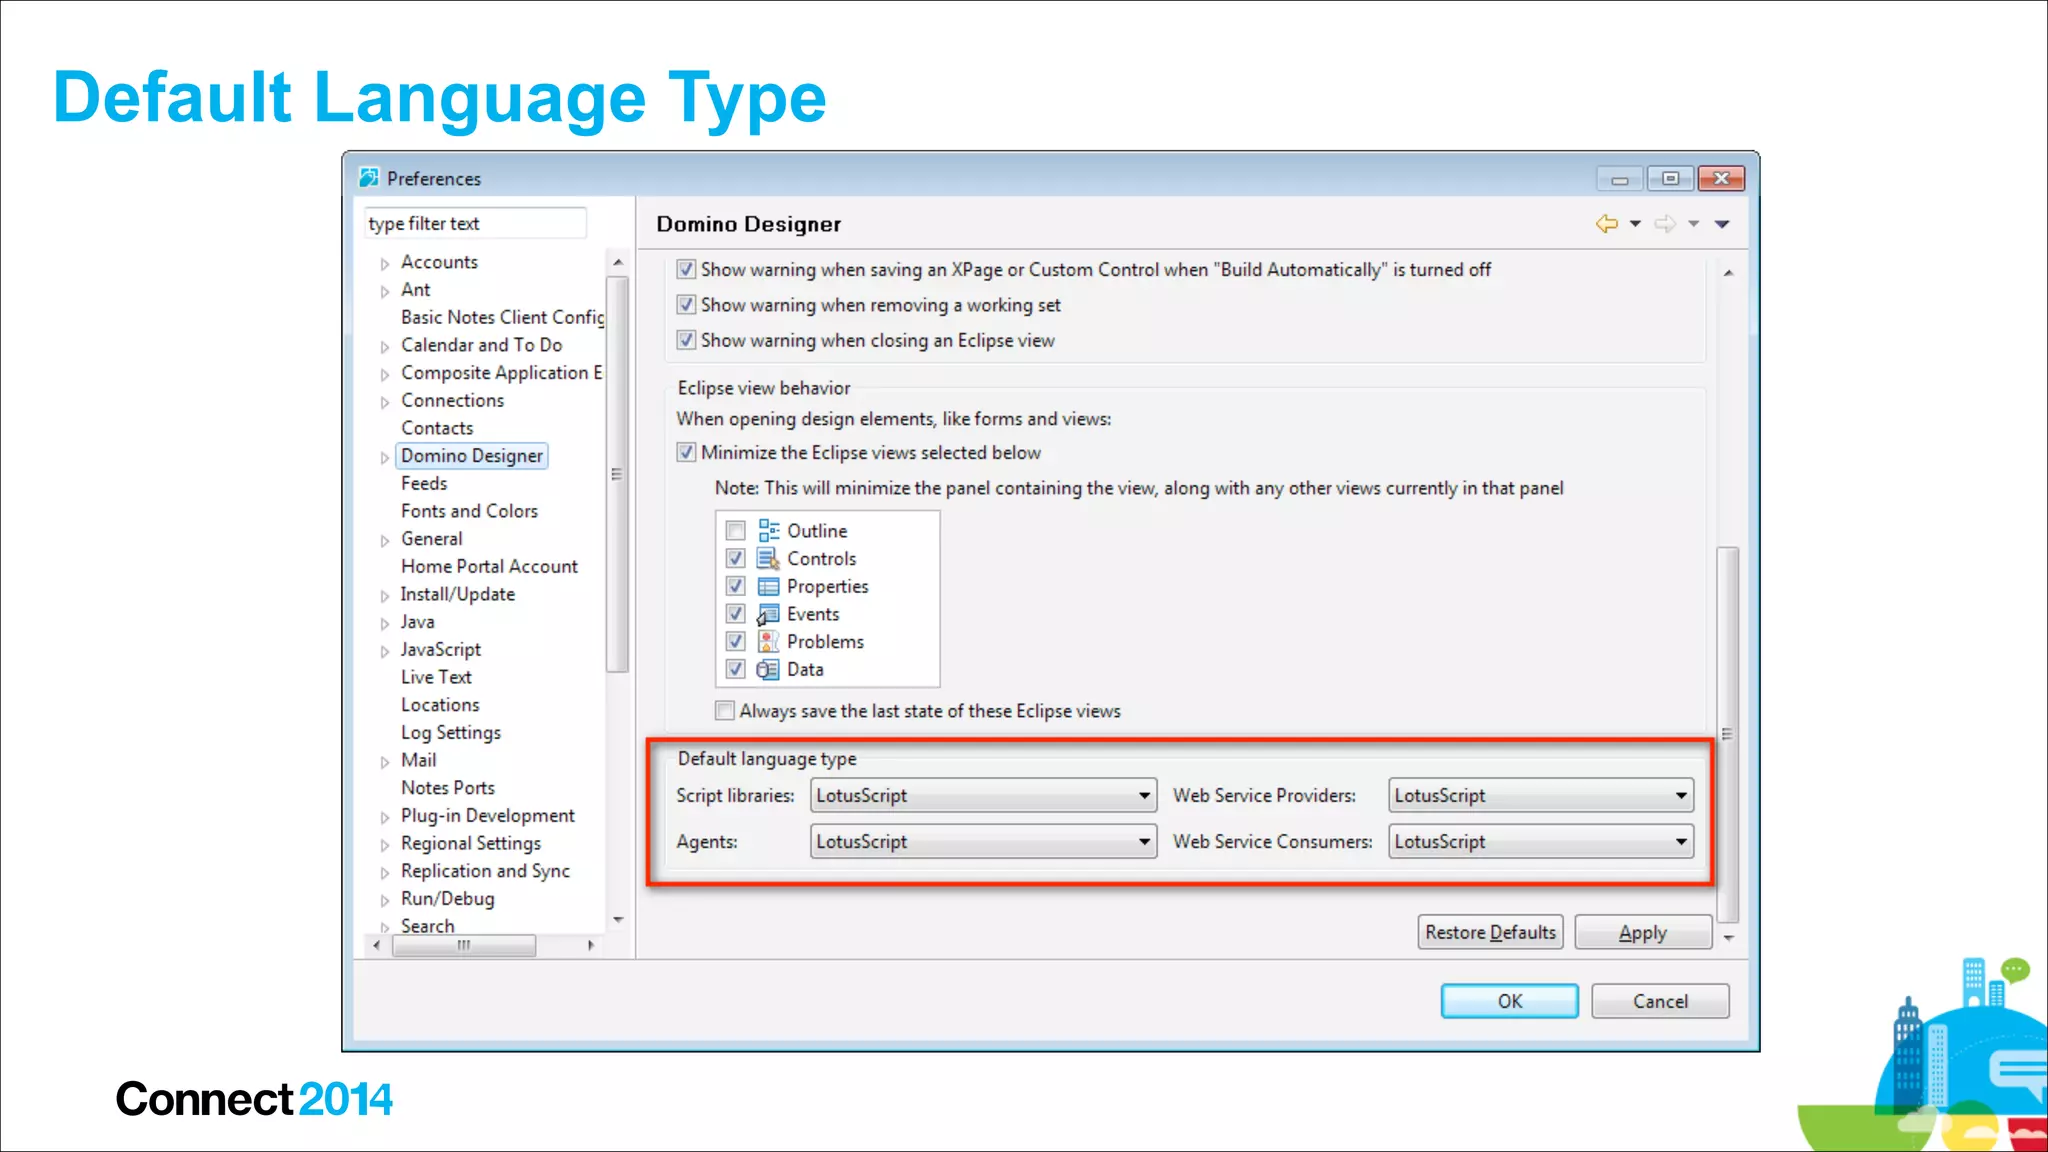Click the back navigation arrow icon

coord(1606,224)
